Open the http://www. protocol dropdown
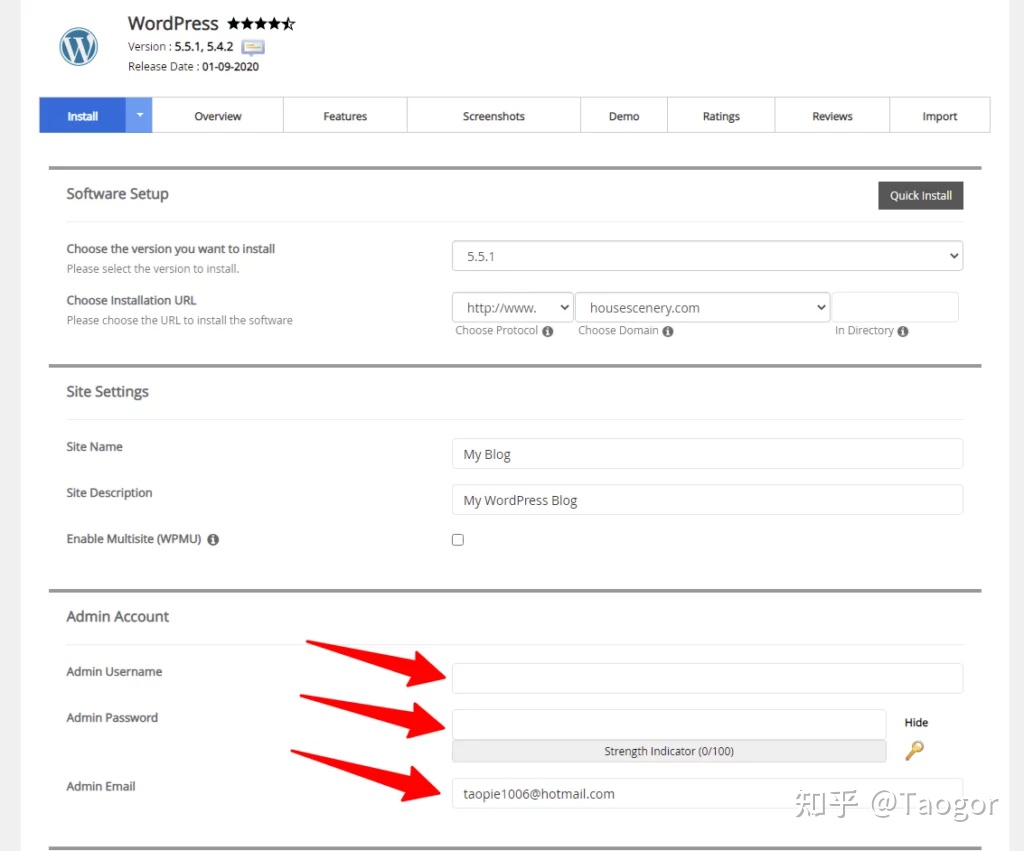1024x851 pixels. (x=513, y=308)
